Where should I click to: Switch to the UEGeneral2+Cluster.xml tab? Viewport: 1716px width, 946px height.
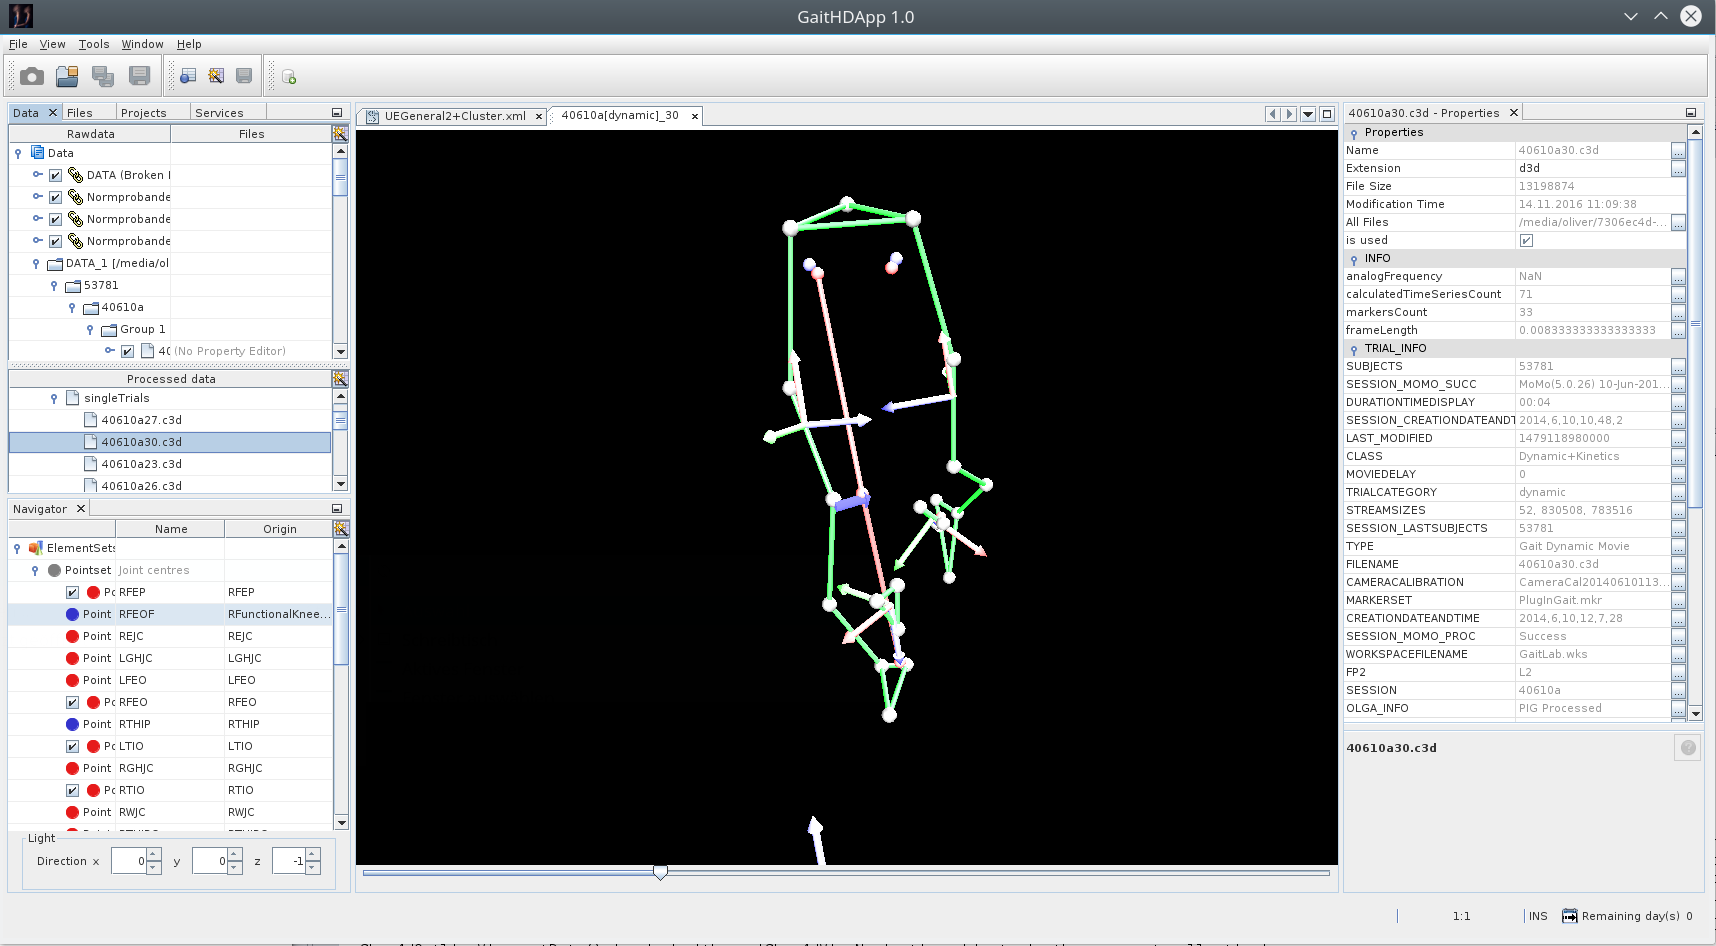click(x=454, y=116)
